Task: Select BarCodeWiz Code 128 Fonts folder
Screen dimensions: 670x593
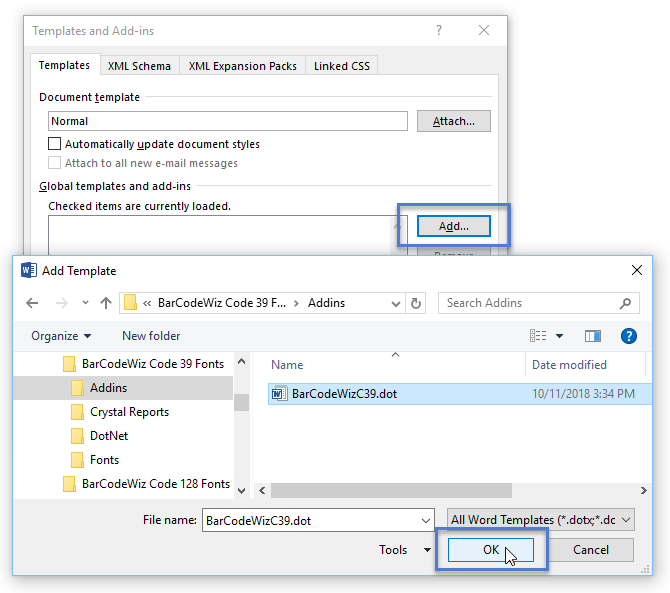Action: click(156, 484)
